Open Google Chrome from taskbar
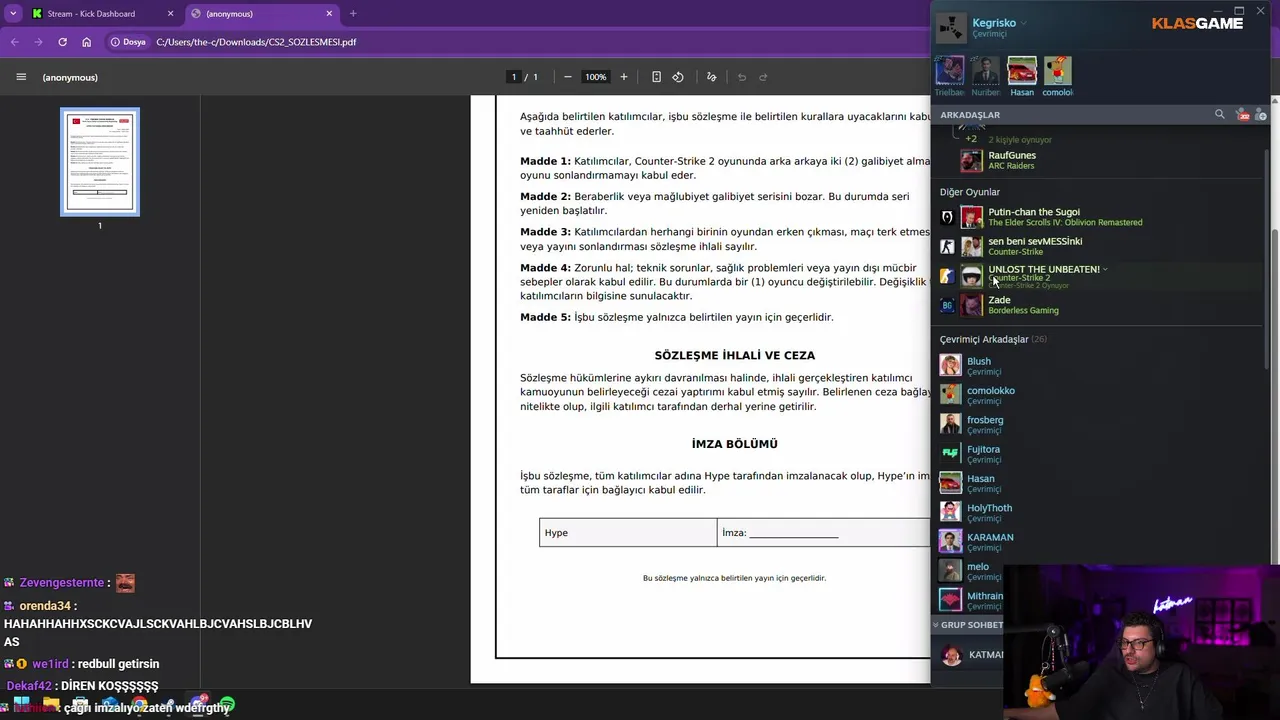The image size is (1280, 720). tap(139, 706)
